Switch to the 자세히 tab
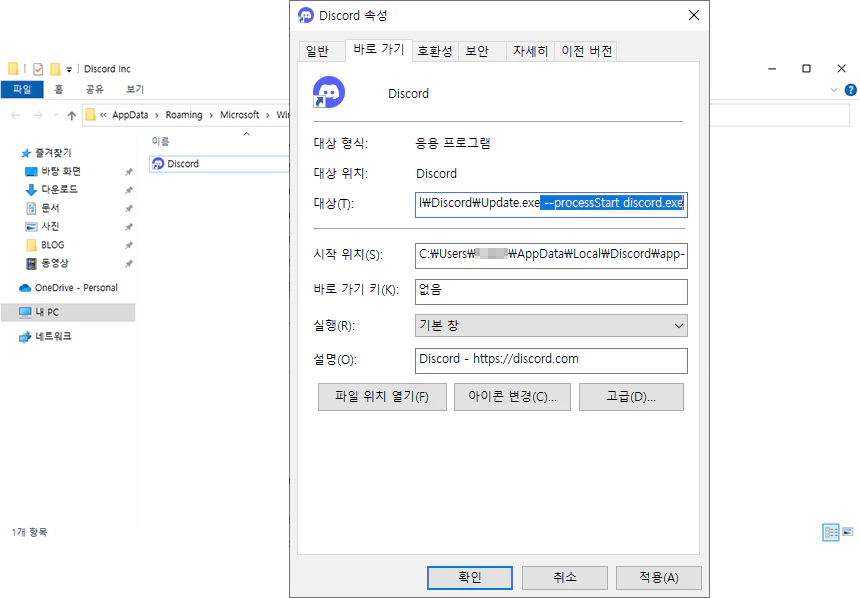860x598 pixels. [530, 51]
